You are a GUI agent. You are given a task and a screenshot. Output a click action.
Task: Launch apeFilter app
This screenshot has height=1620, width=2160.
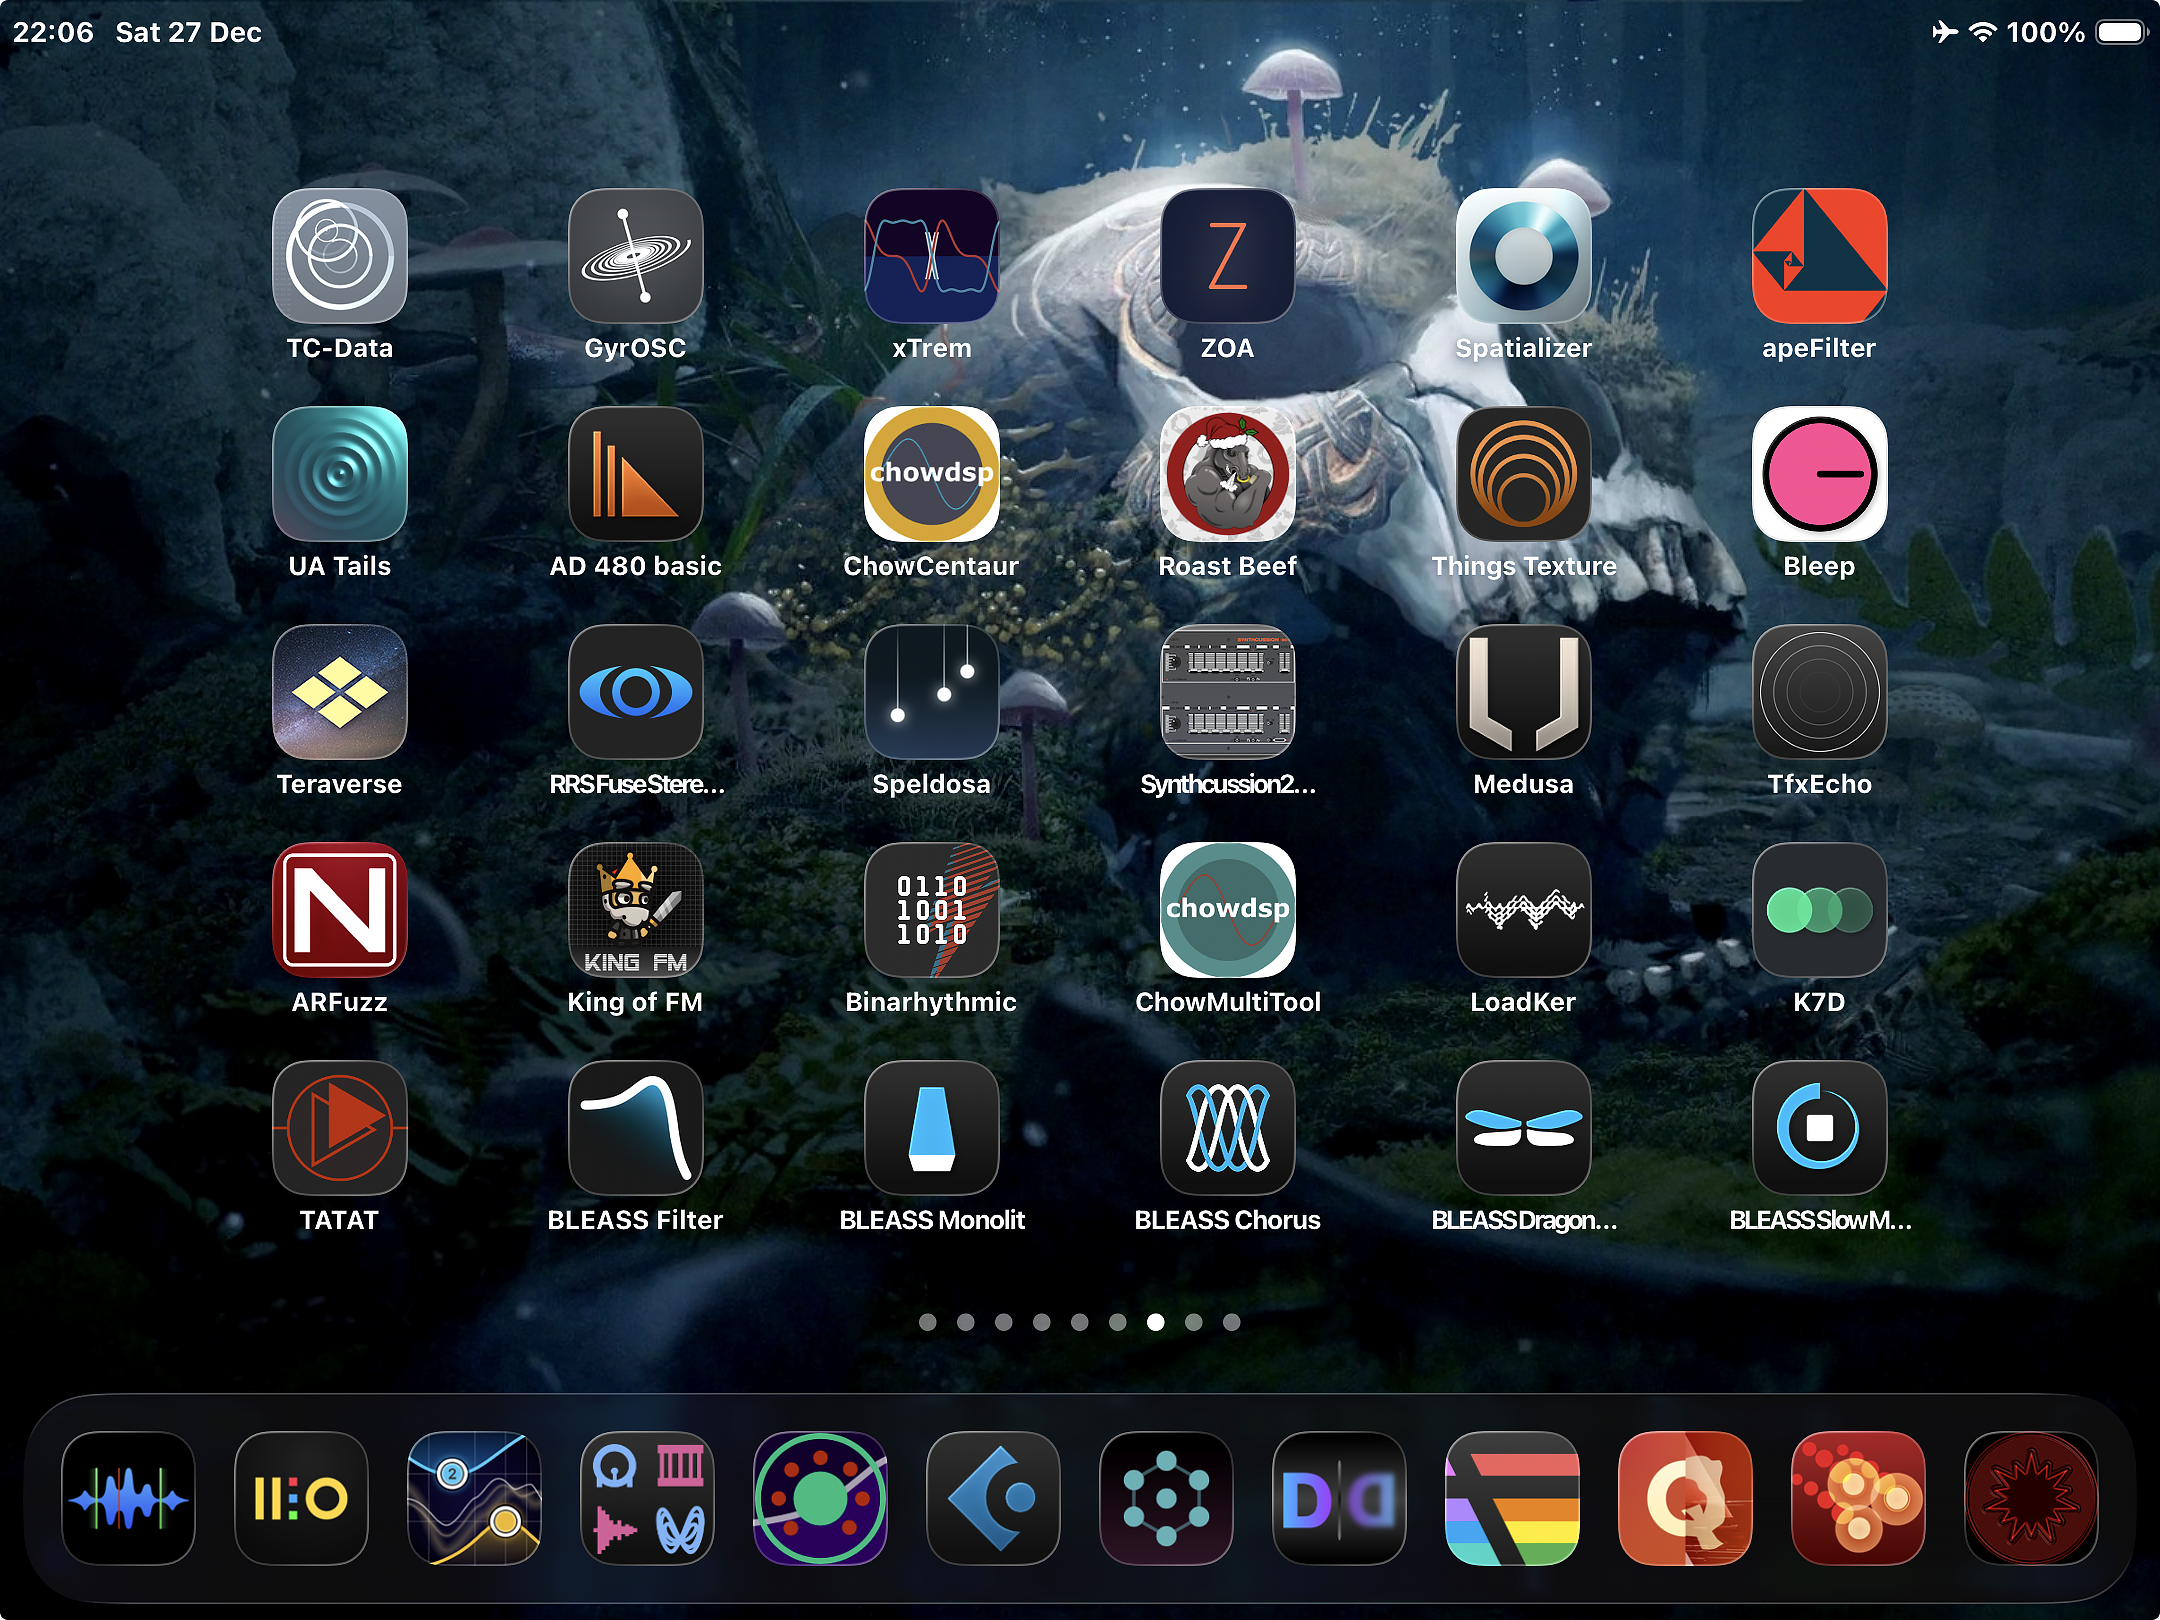click(x=1819, y=256)
